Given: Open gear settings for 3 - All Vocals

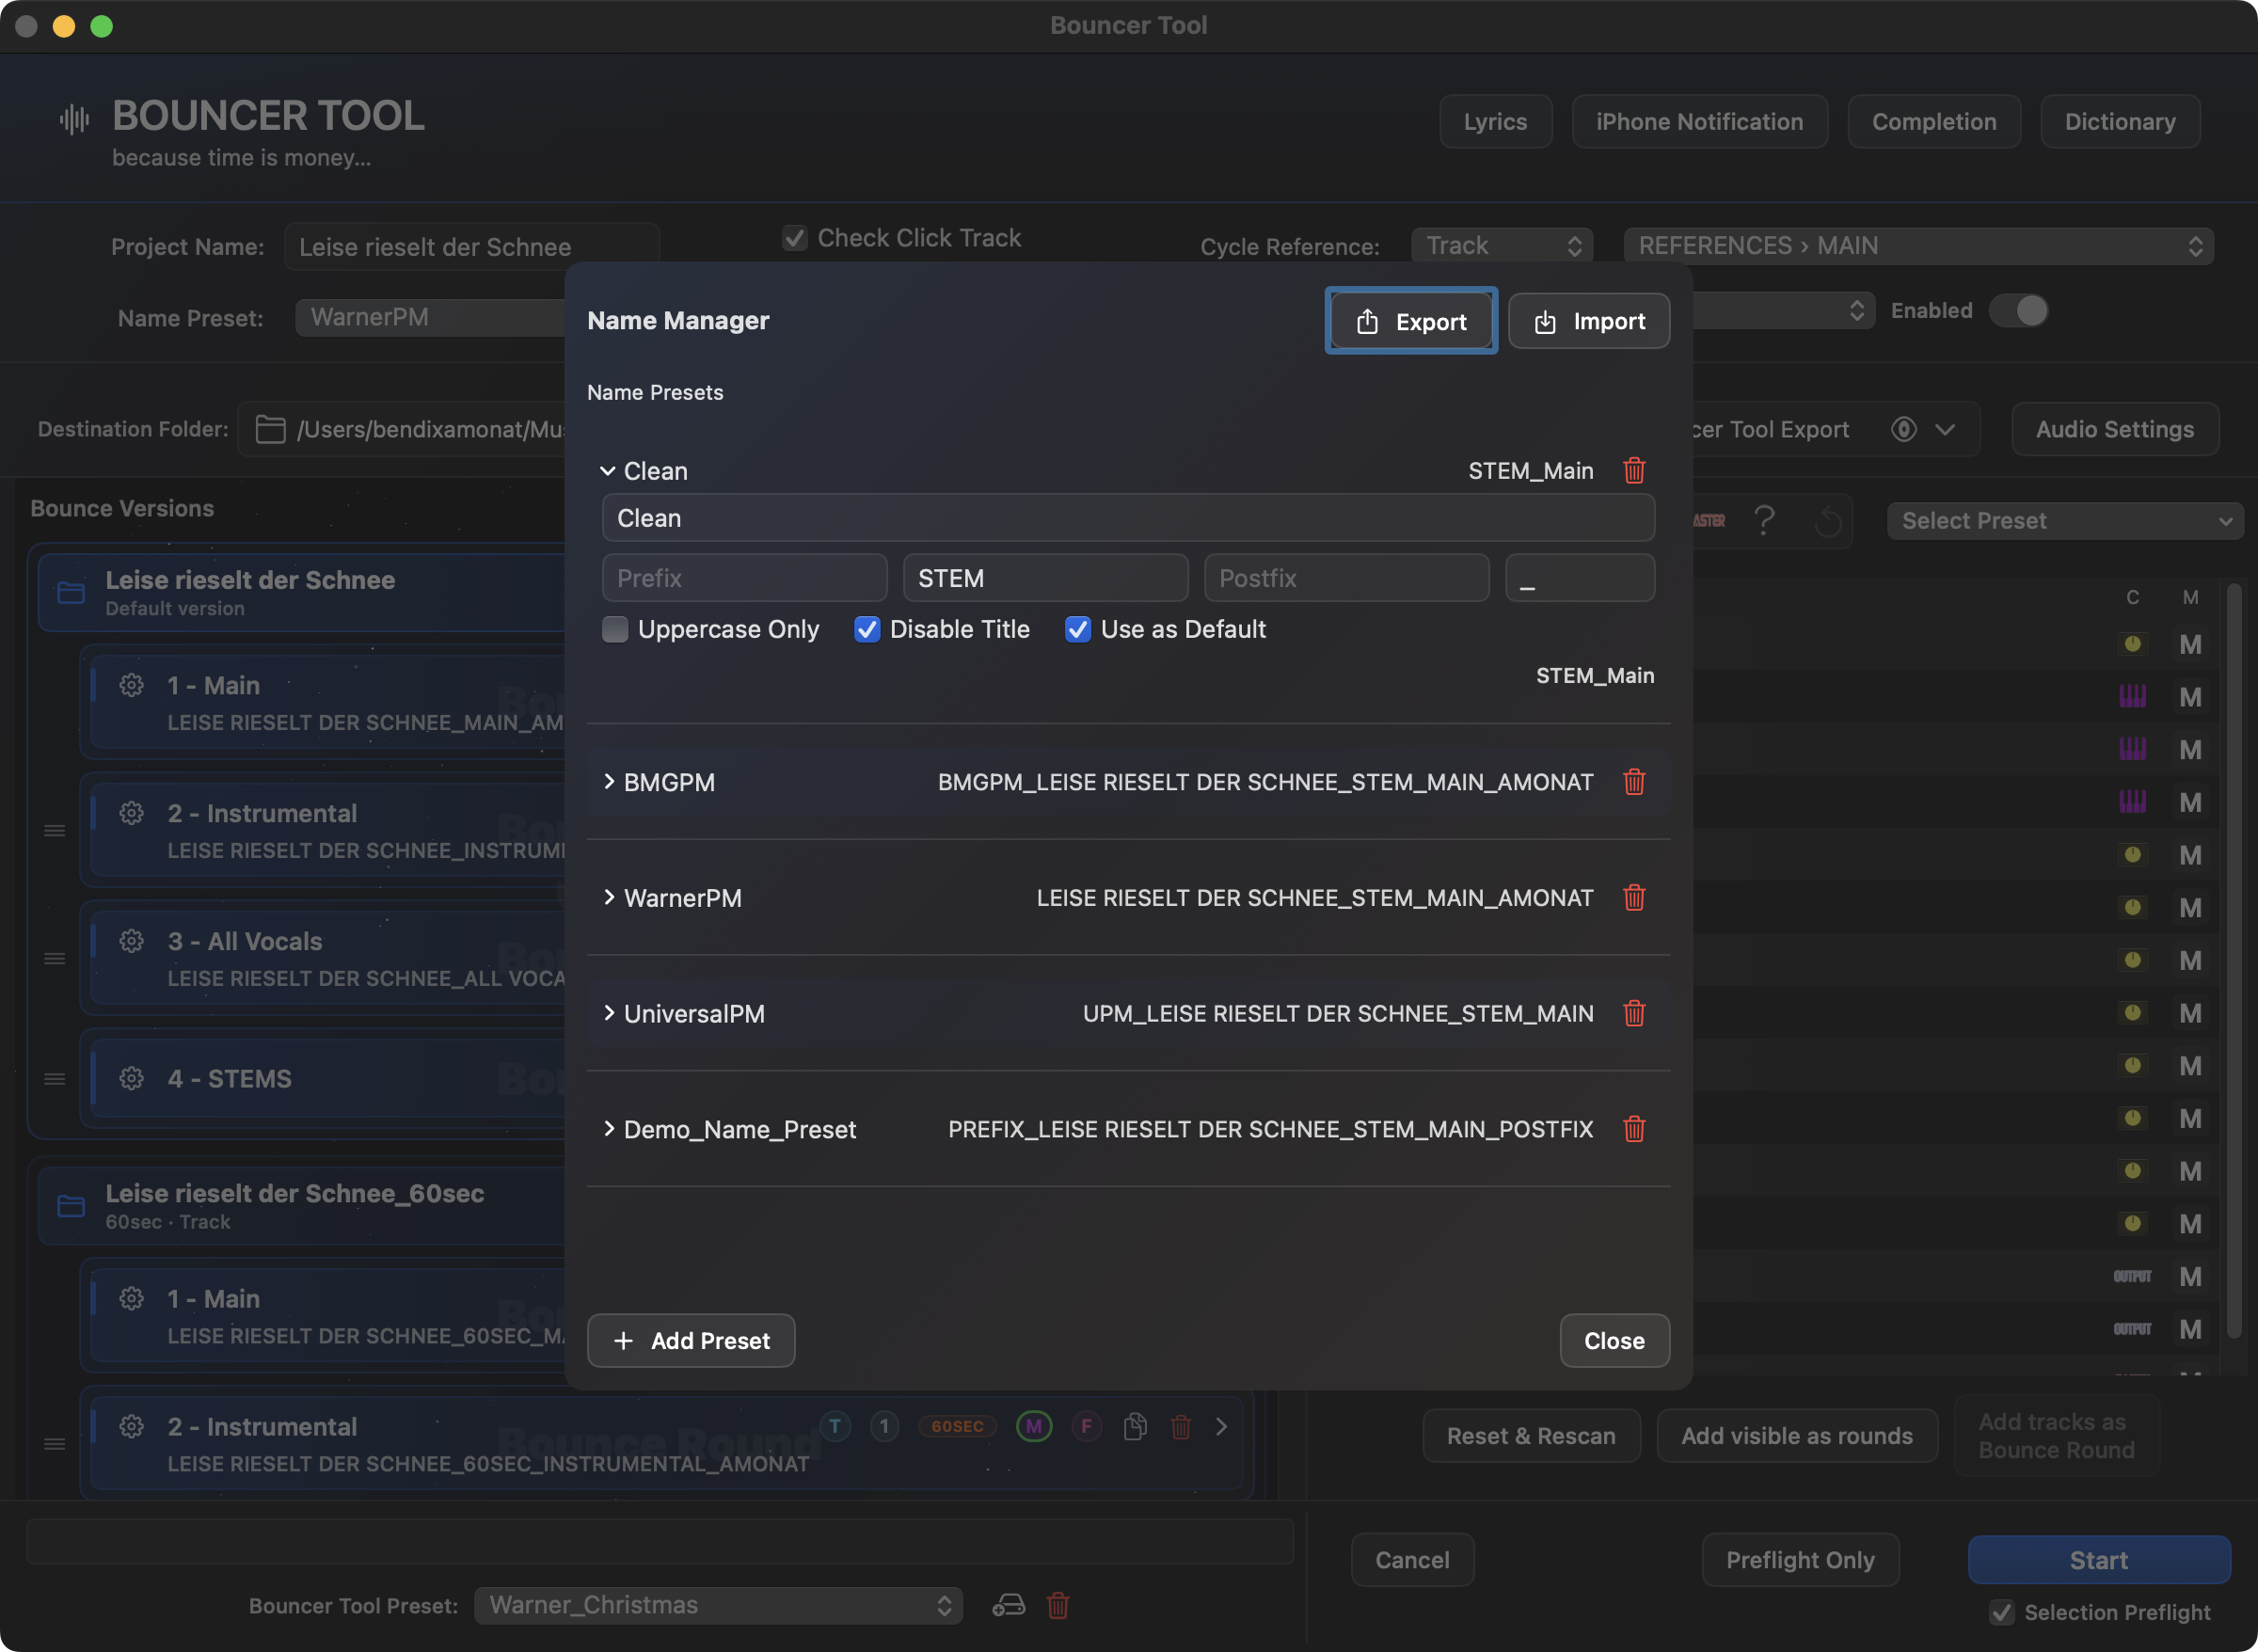Looking at the screenshot, I should coord(131,941).
